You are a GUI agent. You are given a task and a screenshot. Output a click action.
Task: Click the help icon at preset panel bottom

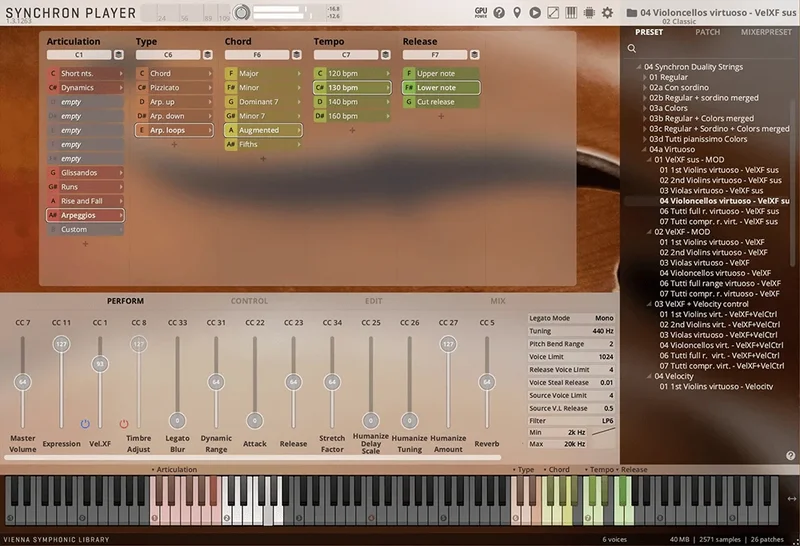(x=790, y=456)
